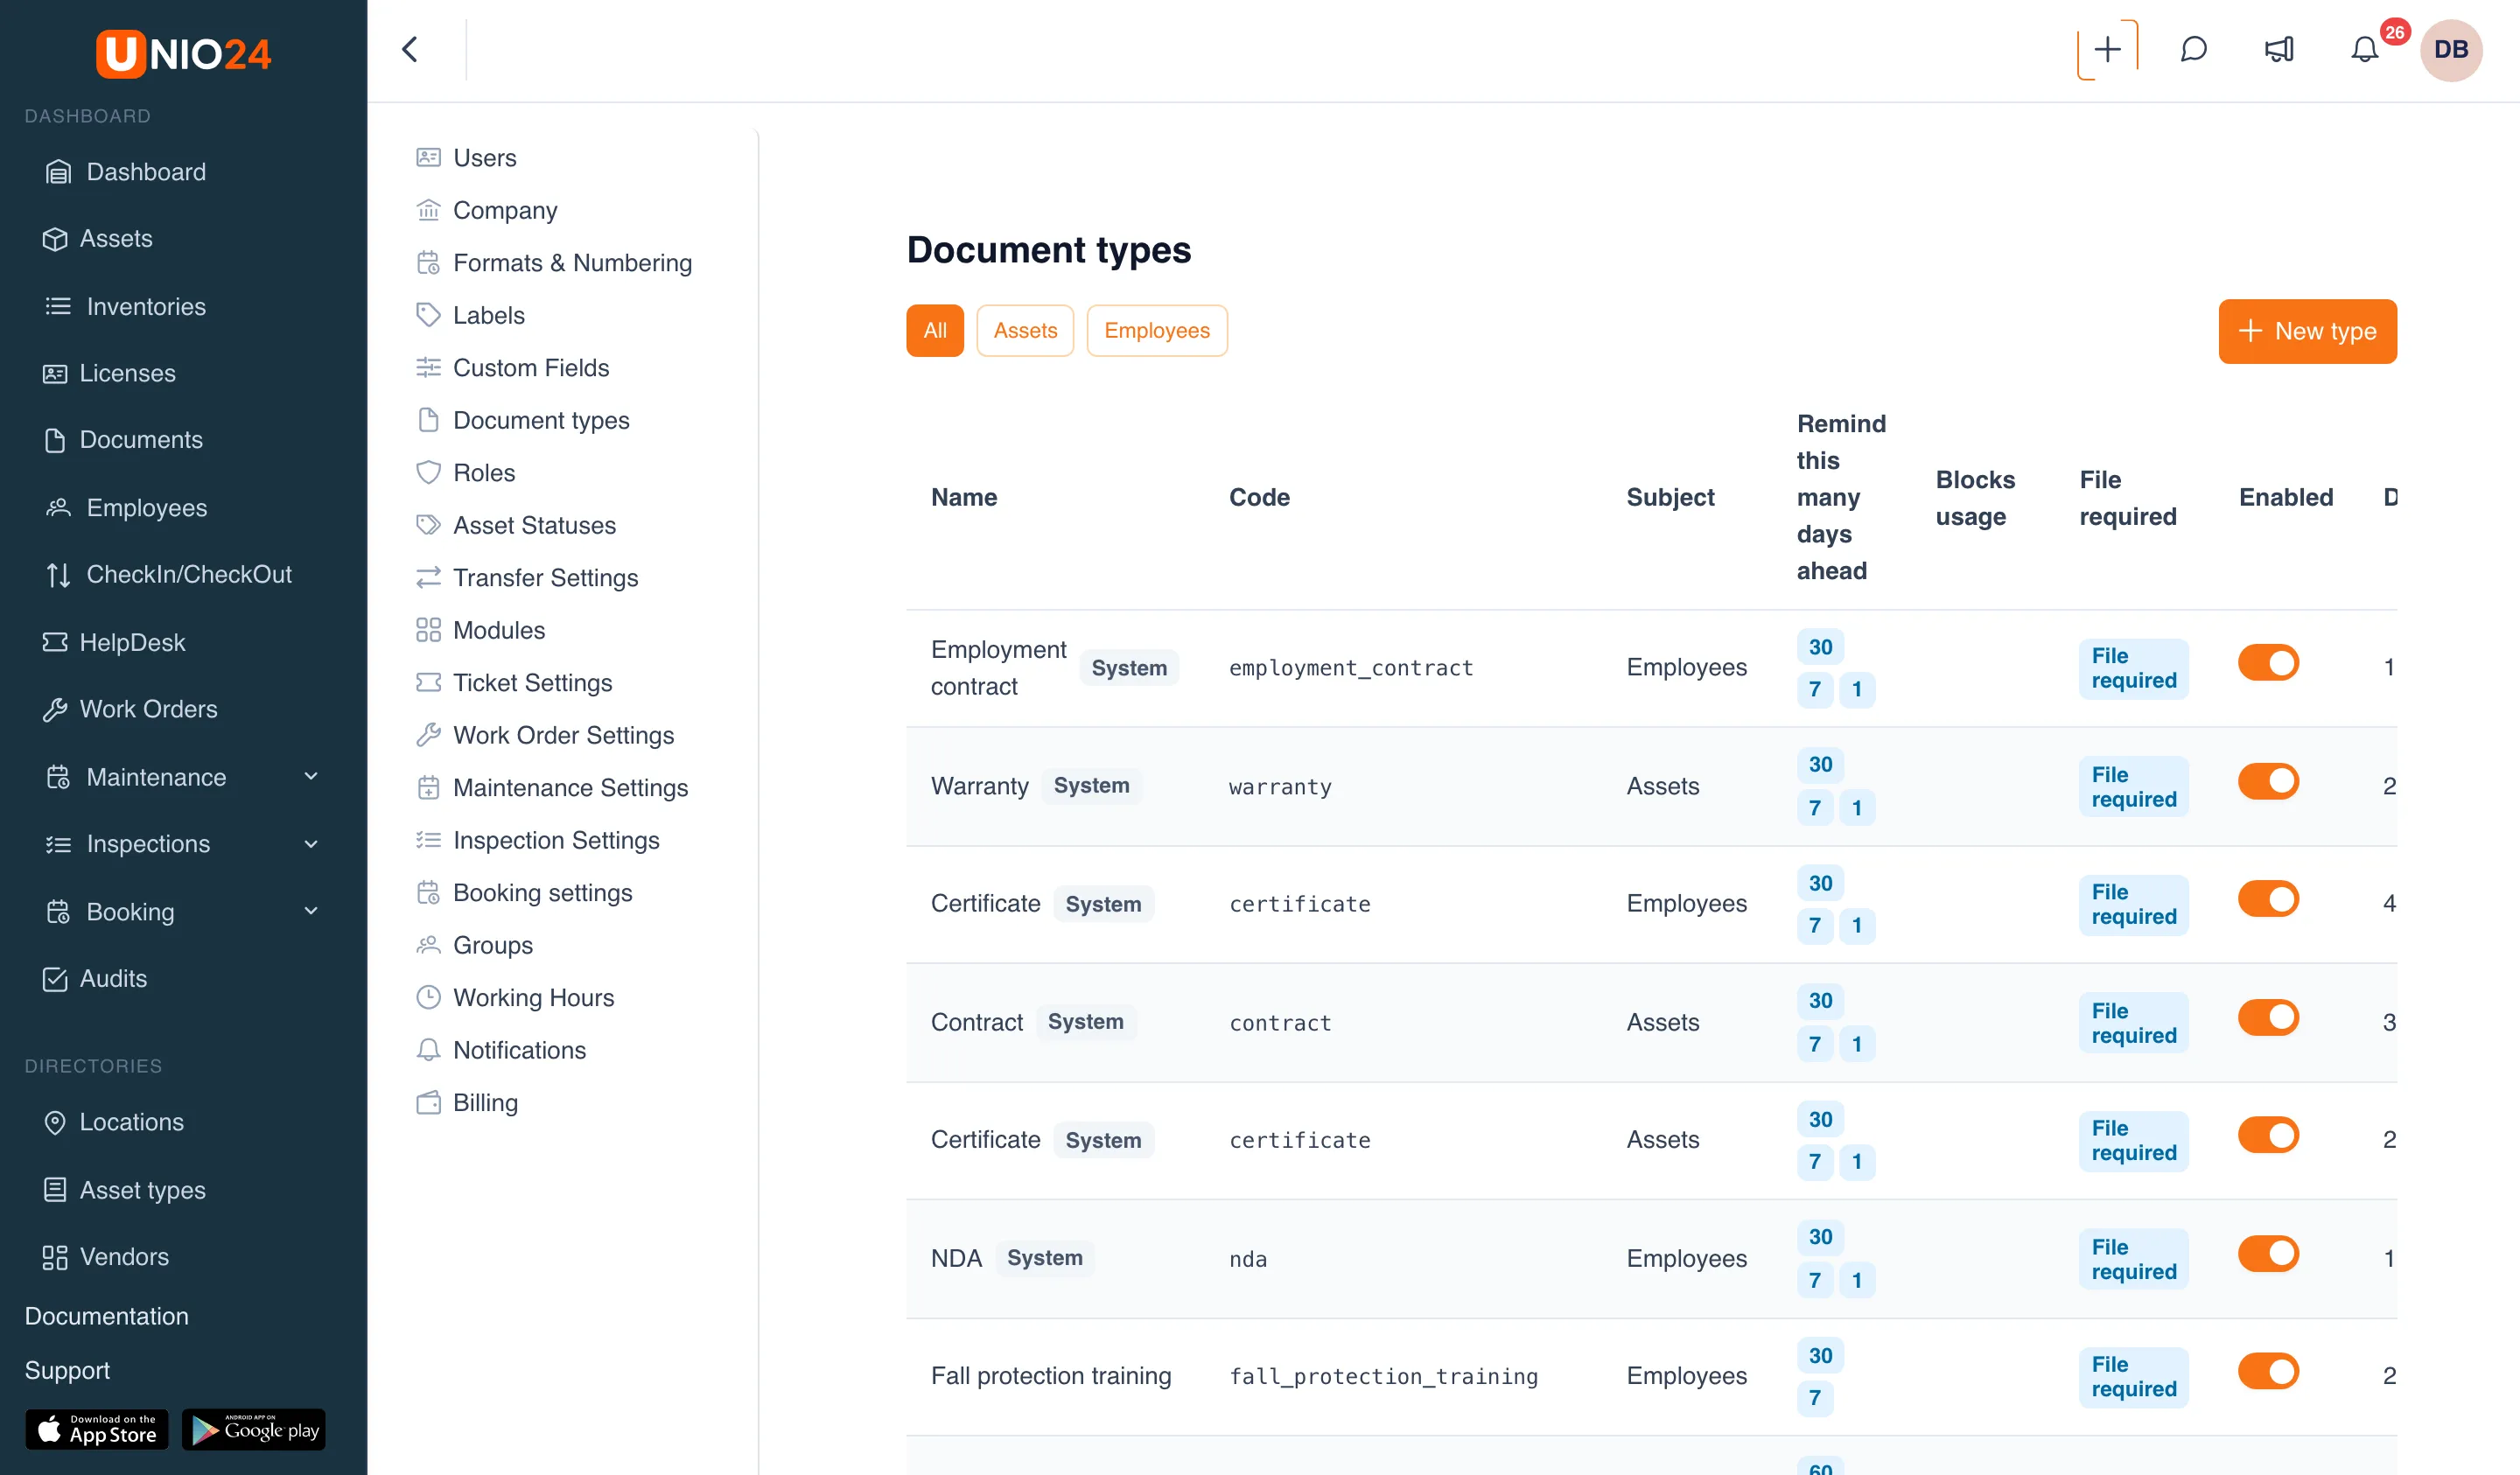Click File required badge in NDA row
This screenshot has height=1475, width=2520.
[x=2133, y=1259]
